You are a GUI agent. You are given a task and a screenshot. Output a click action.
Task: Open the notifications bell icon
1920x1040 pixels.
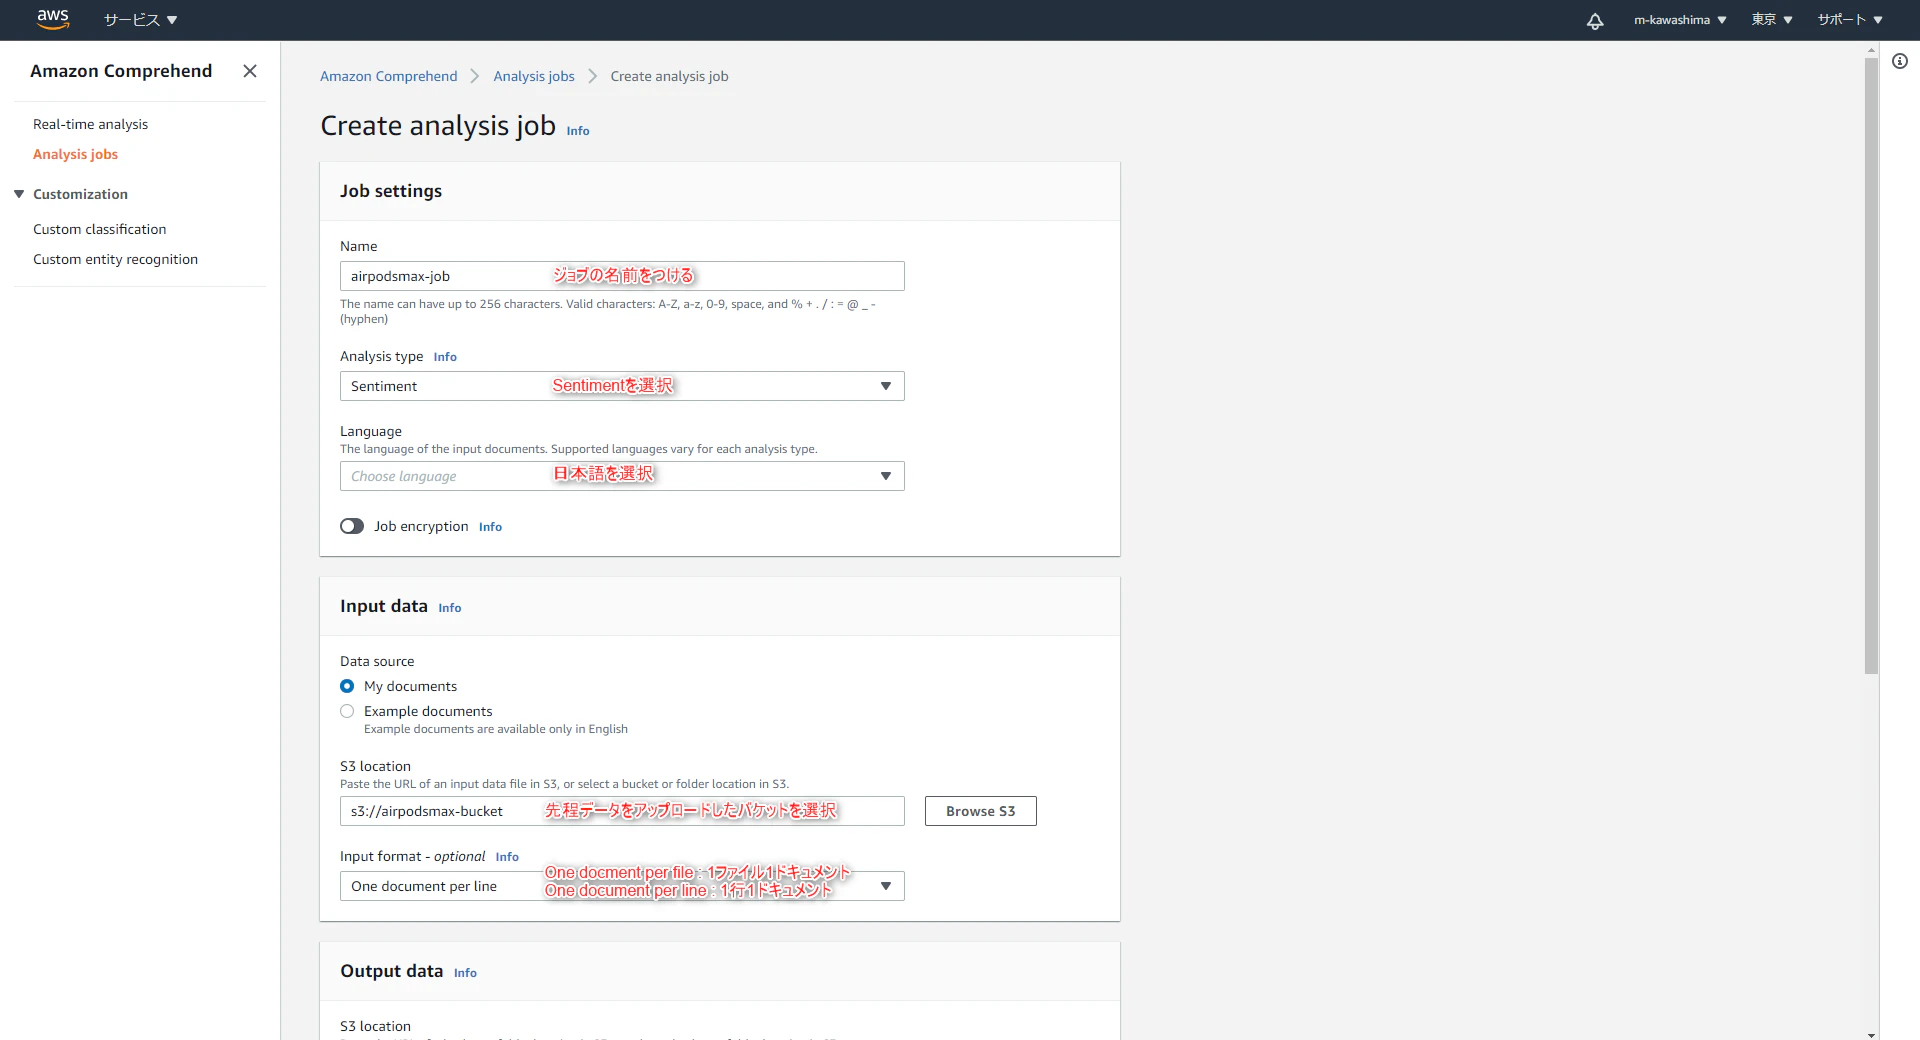point(1595,20)
